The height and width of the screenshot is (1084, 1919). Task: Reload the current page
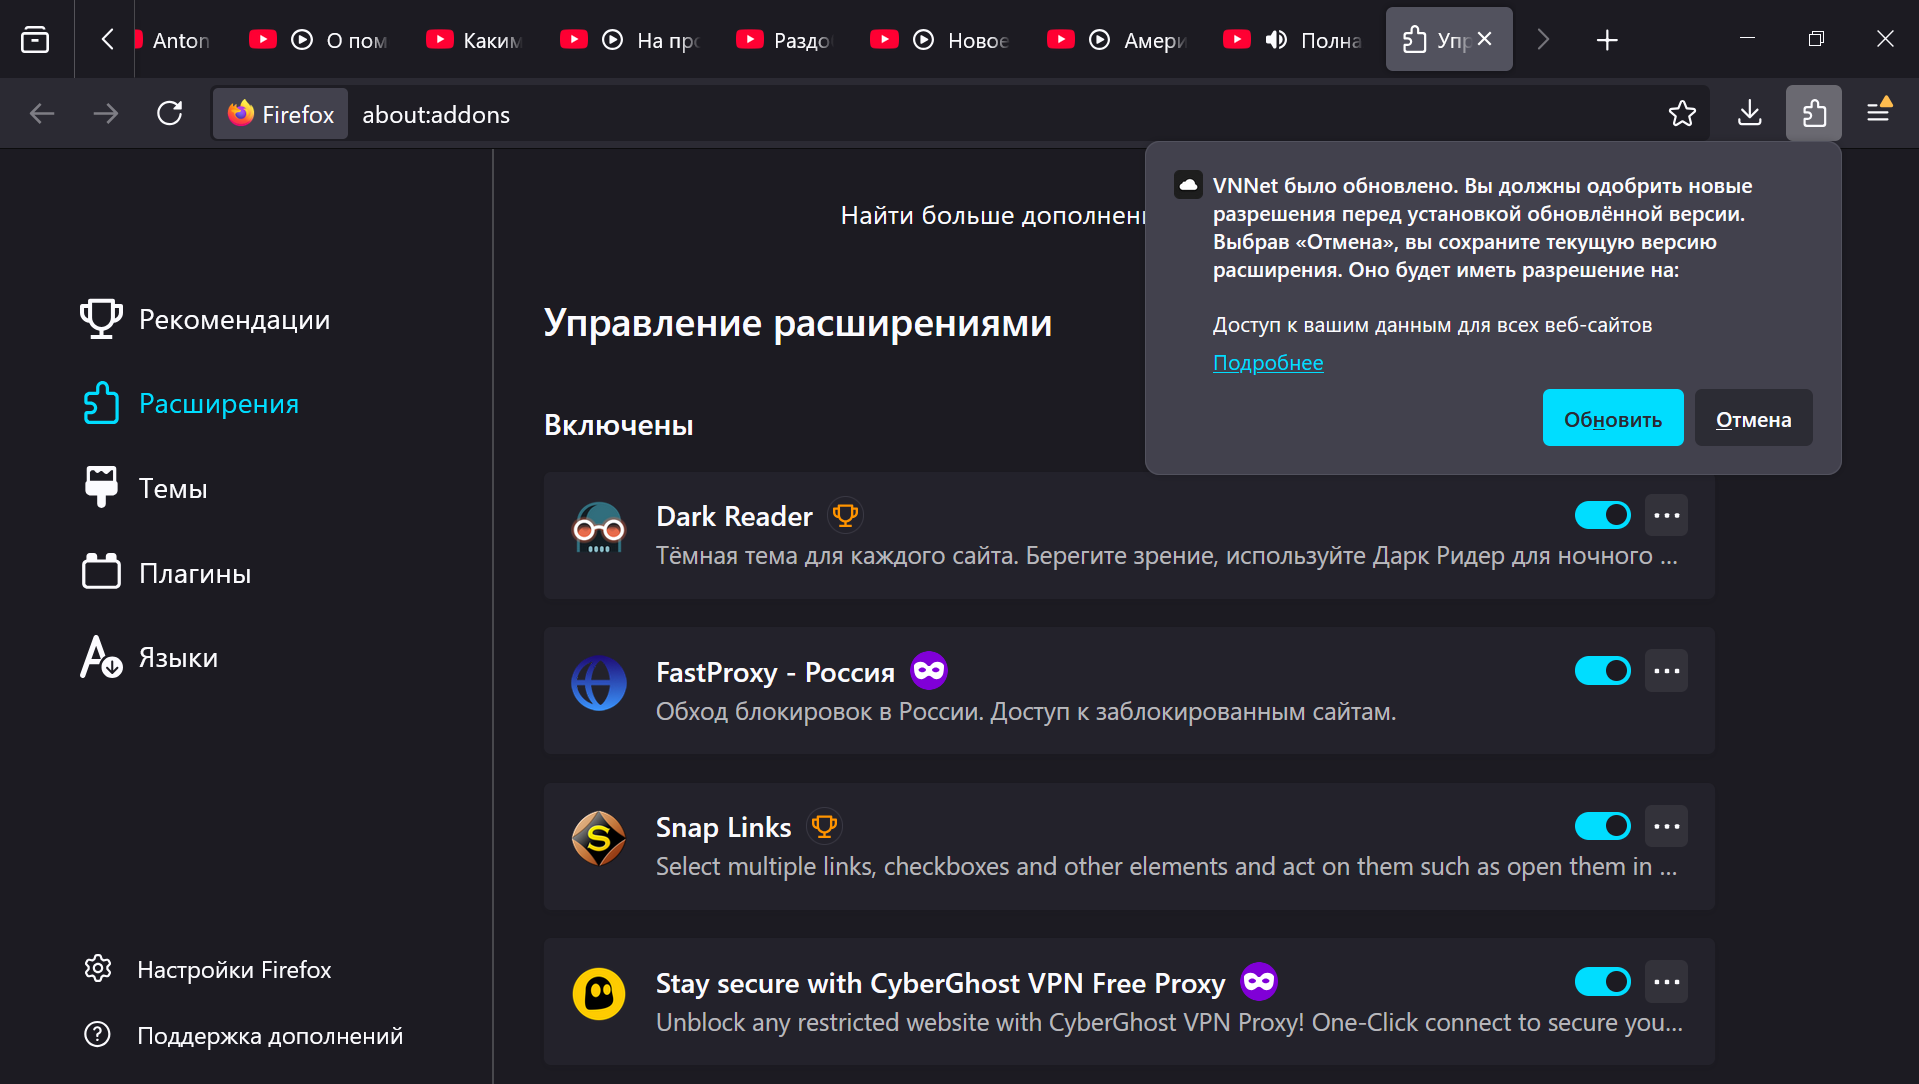(170, 114)
